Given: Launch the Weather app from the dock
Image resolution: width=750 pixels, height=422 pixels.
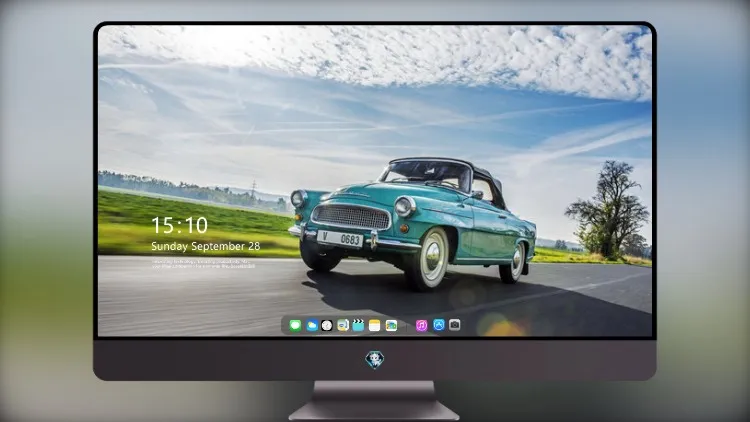Looking at the screenshot, I should pos(311,325).
